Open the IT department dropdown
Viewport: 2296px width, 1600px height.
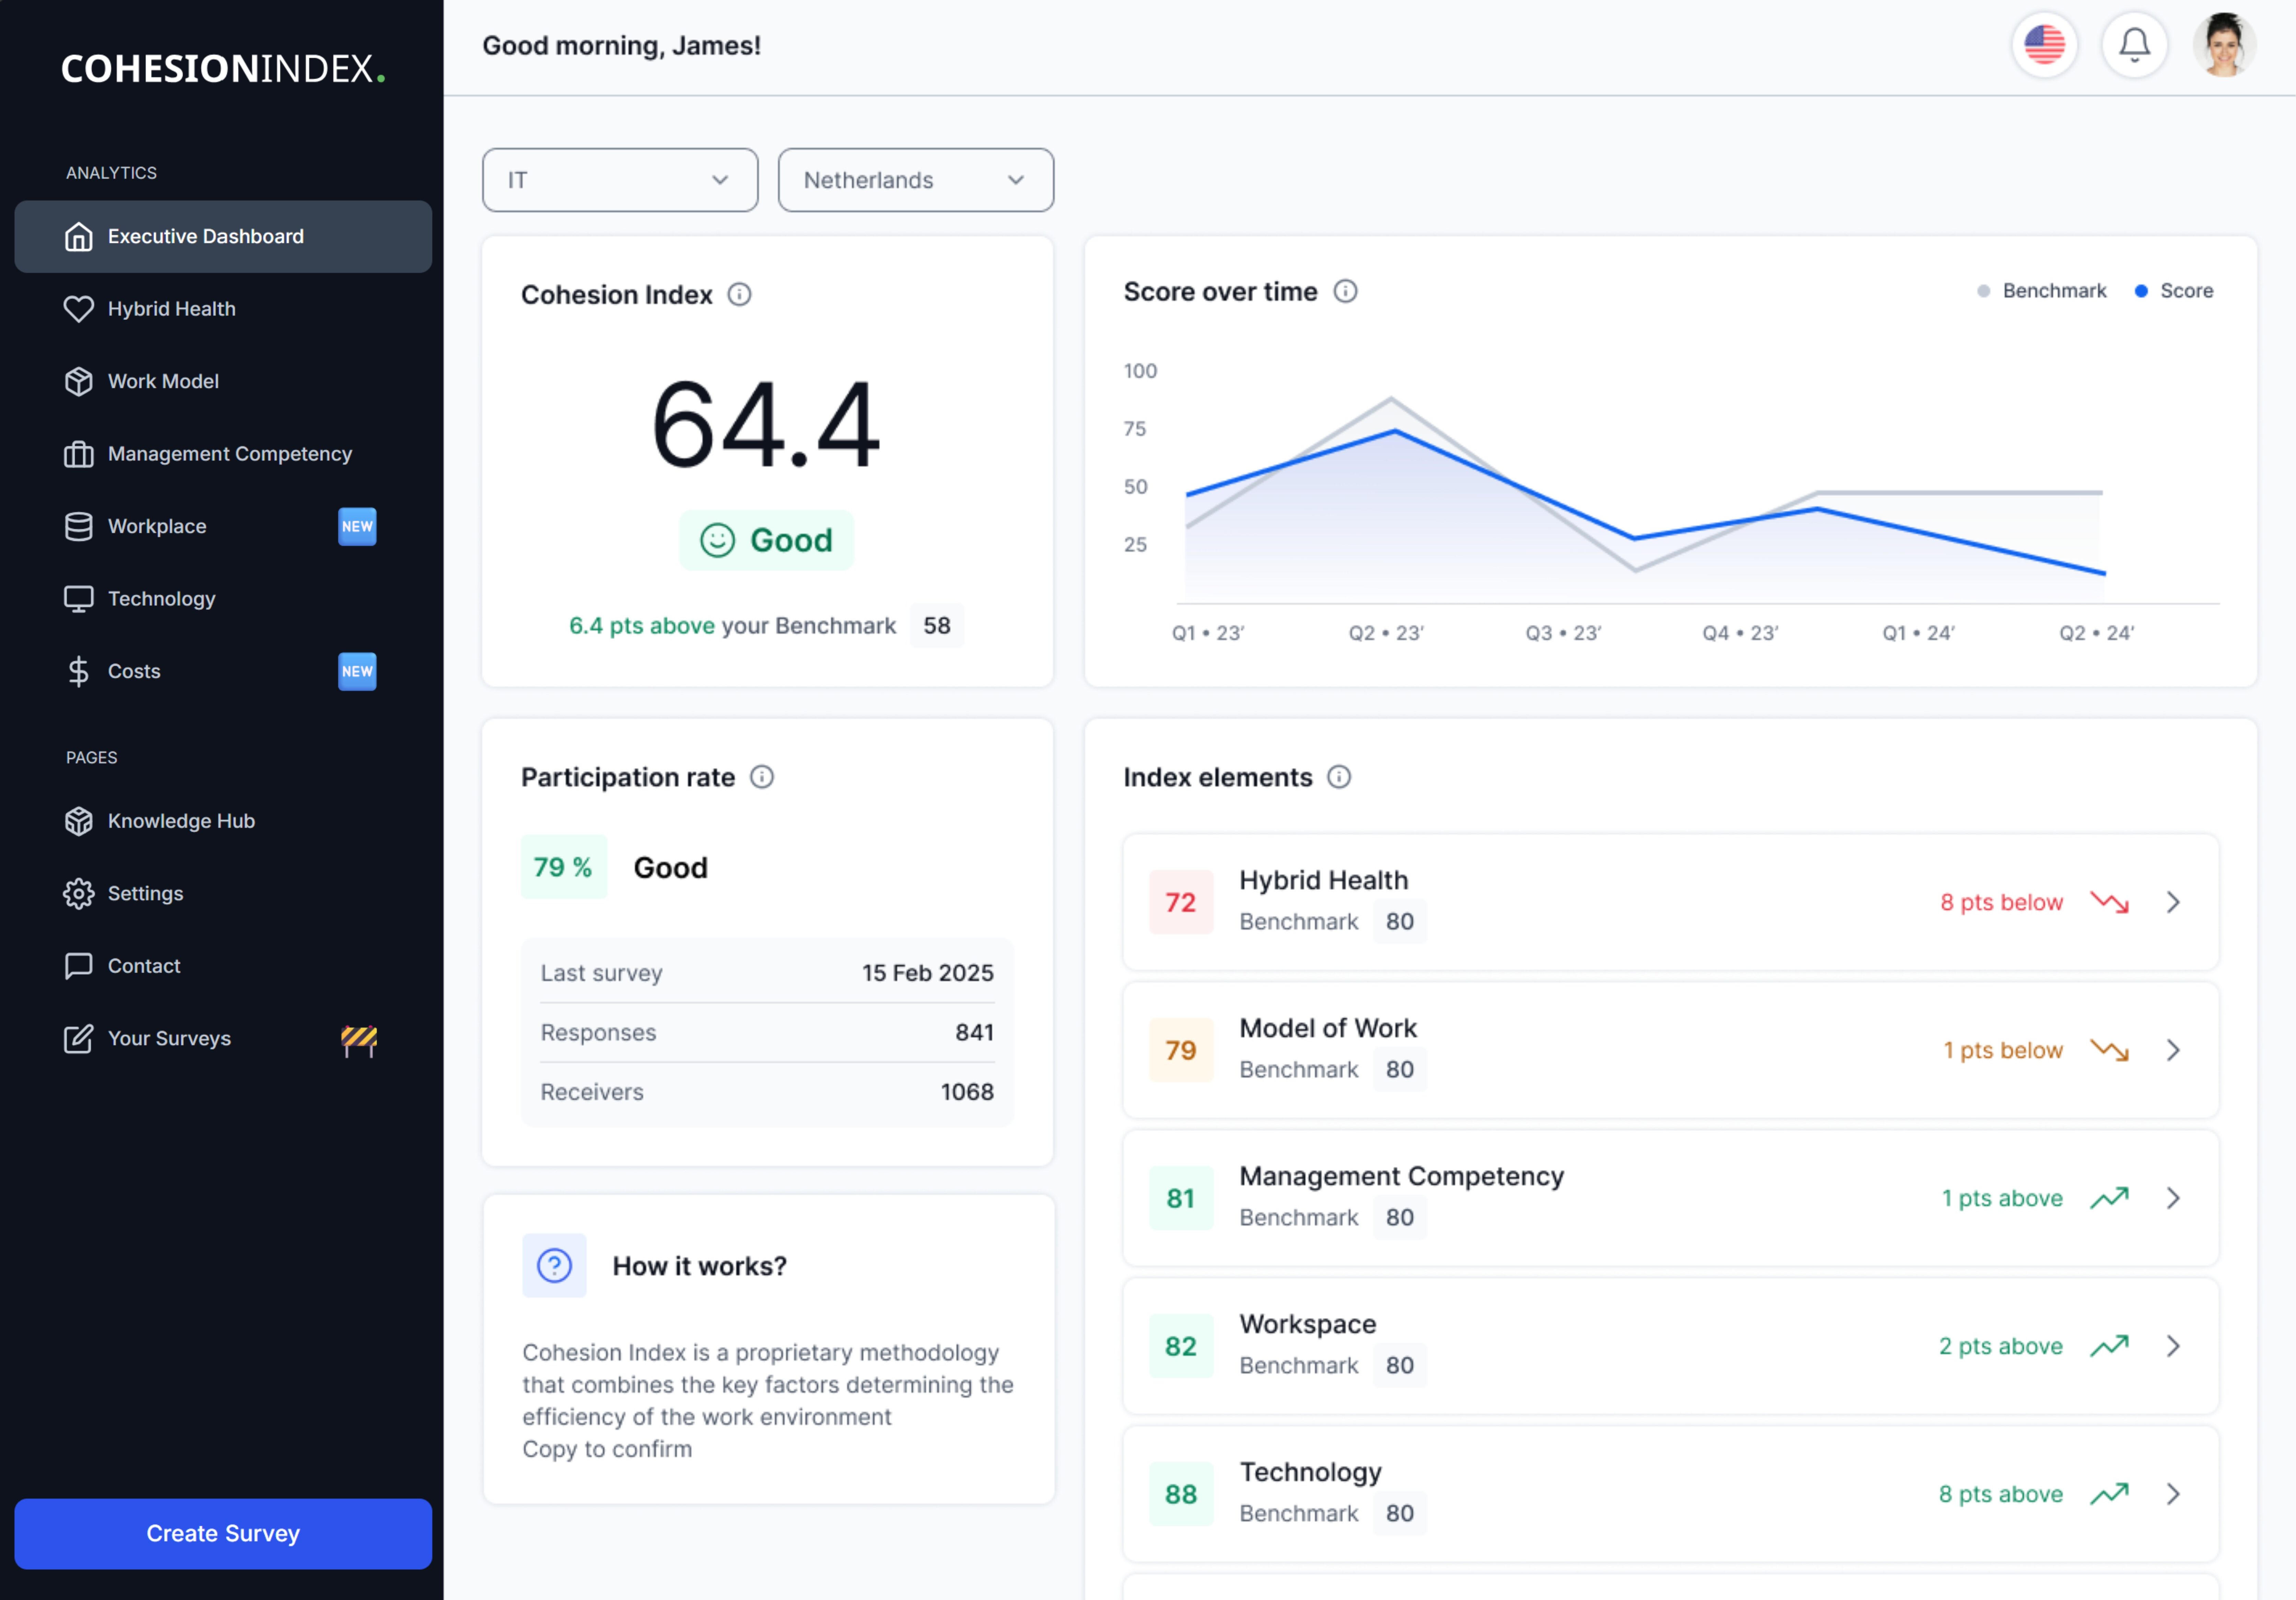[x=620, y=180]
